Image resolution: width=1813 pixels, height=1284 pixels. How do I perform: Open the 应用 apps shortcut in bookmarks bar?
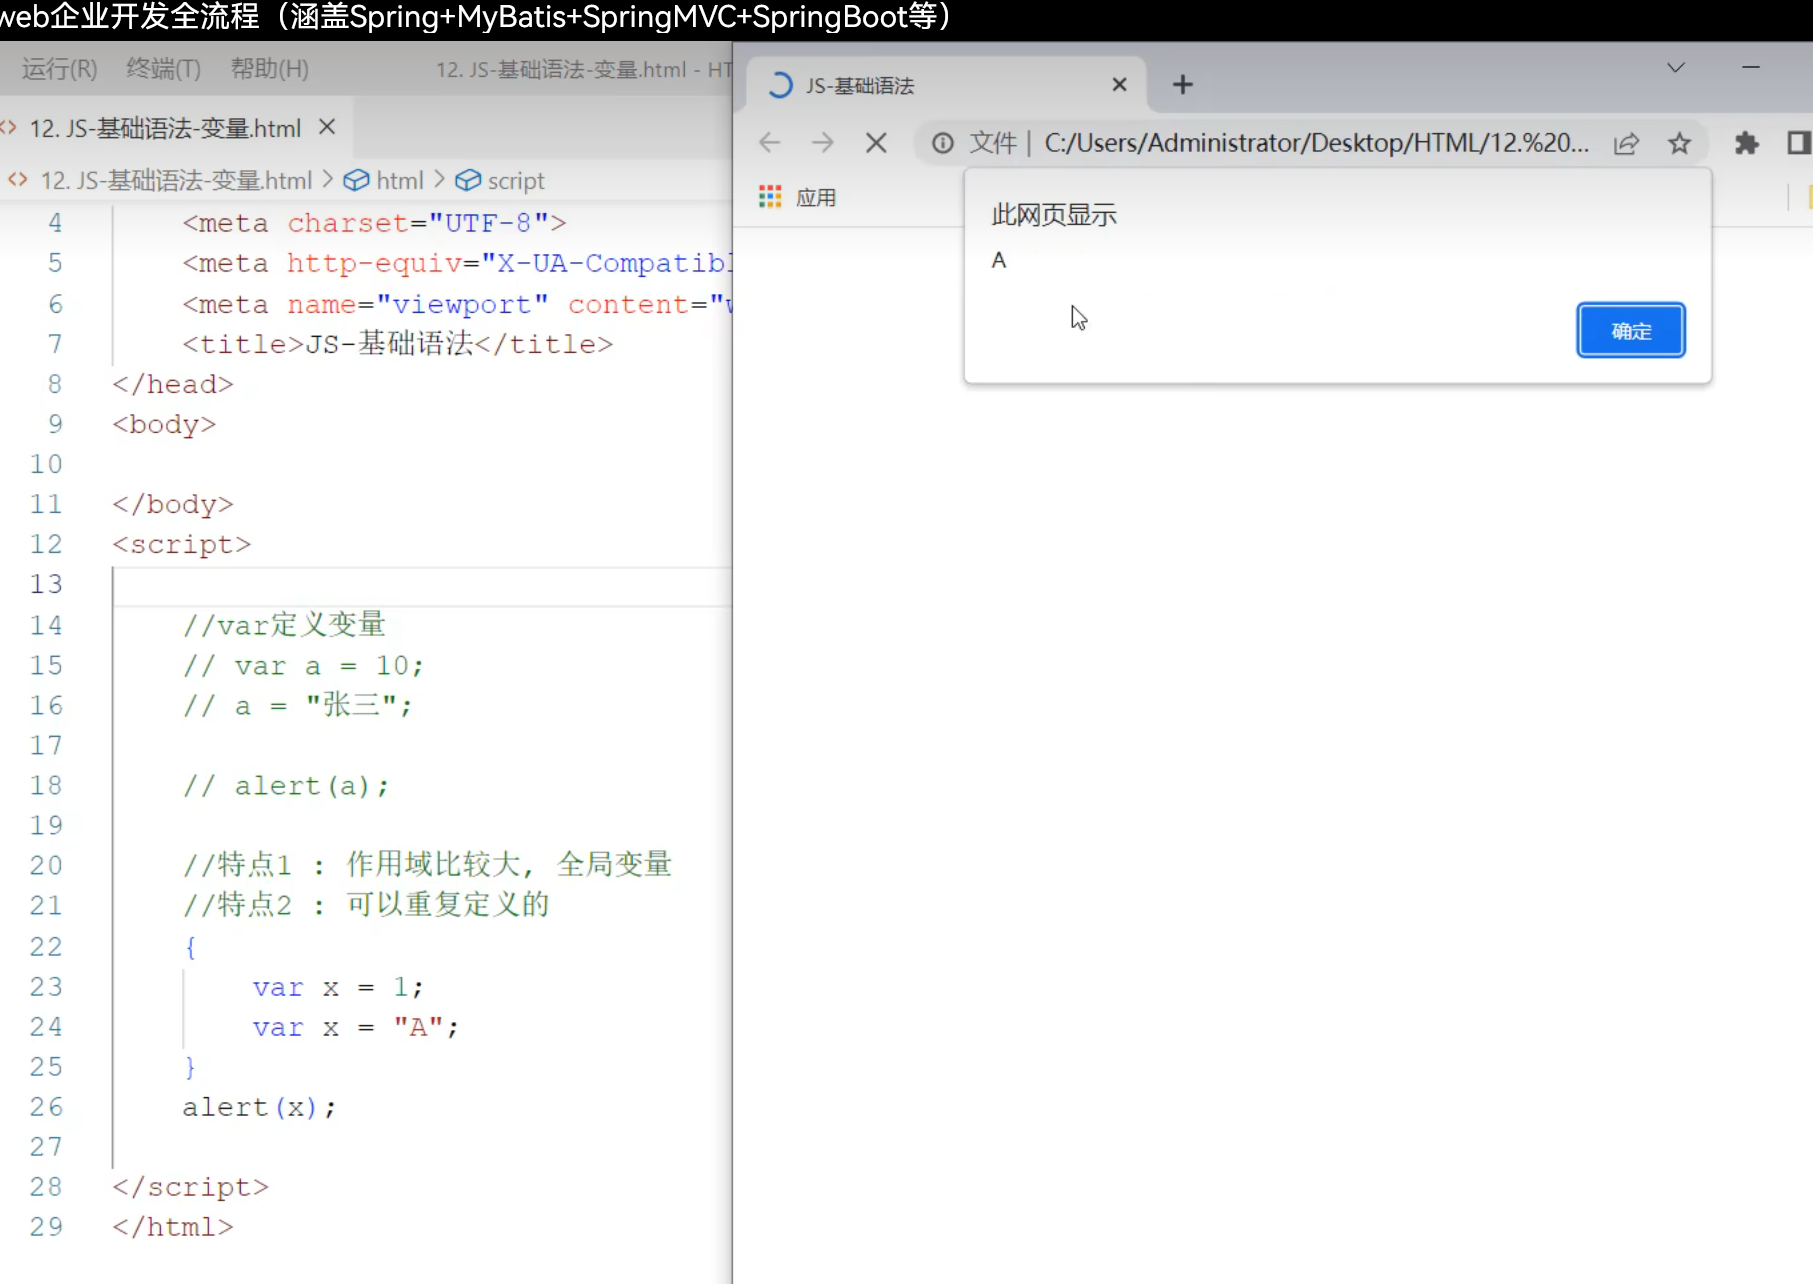pos(797,197)
